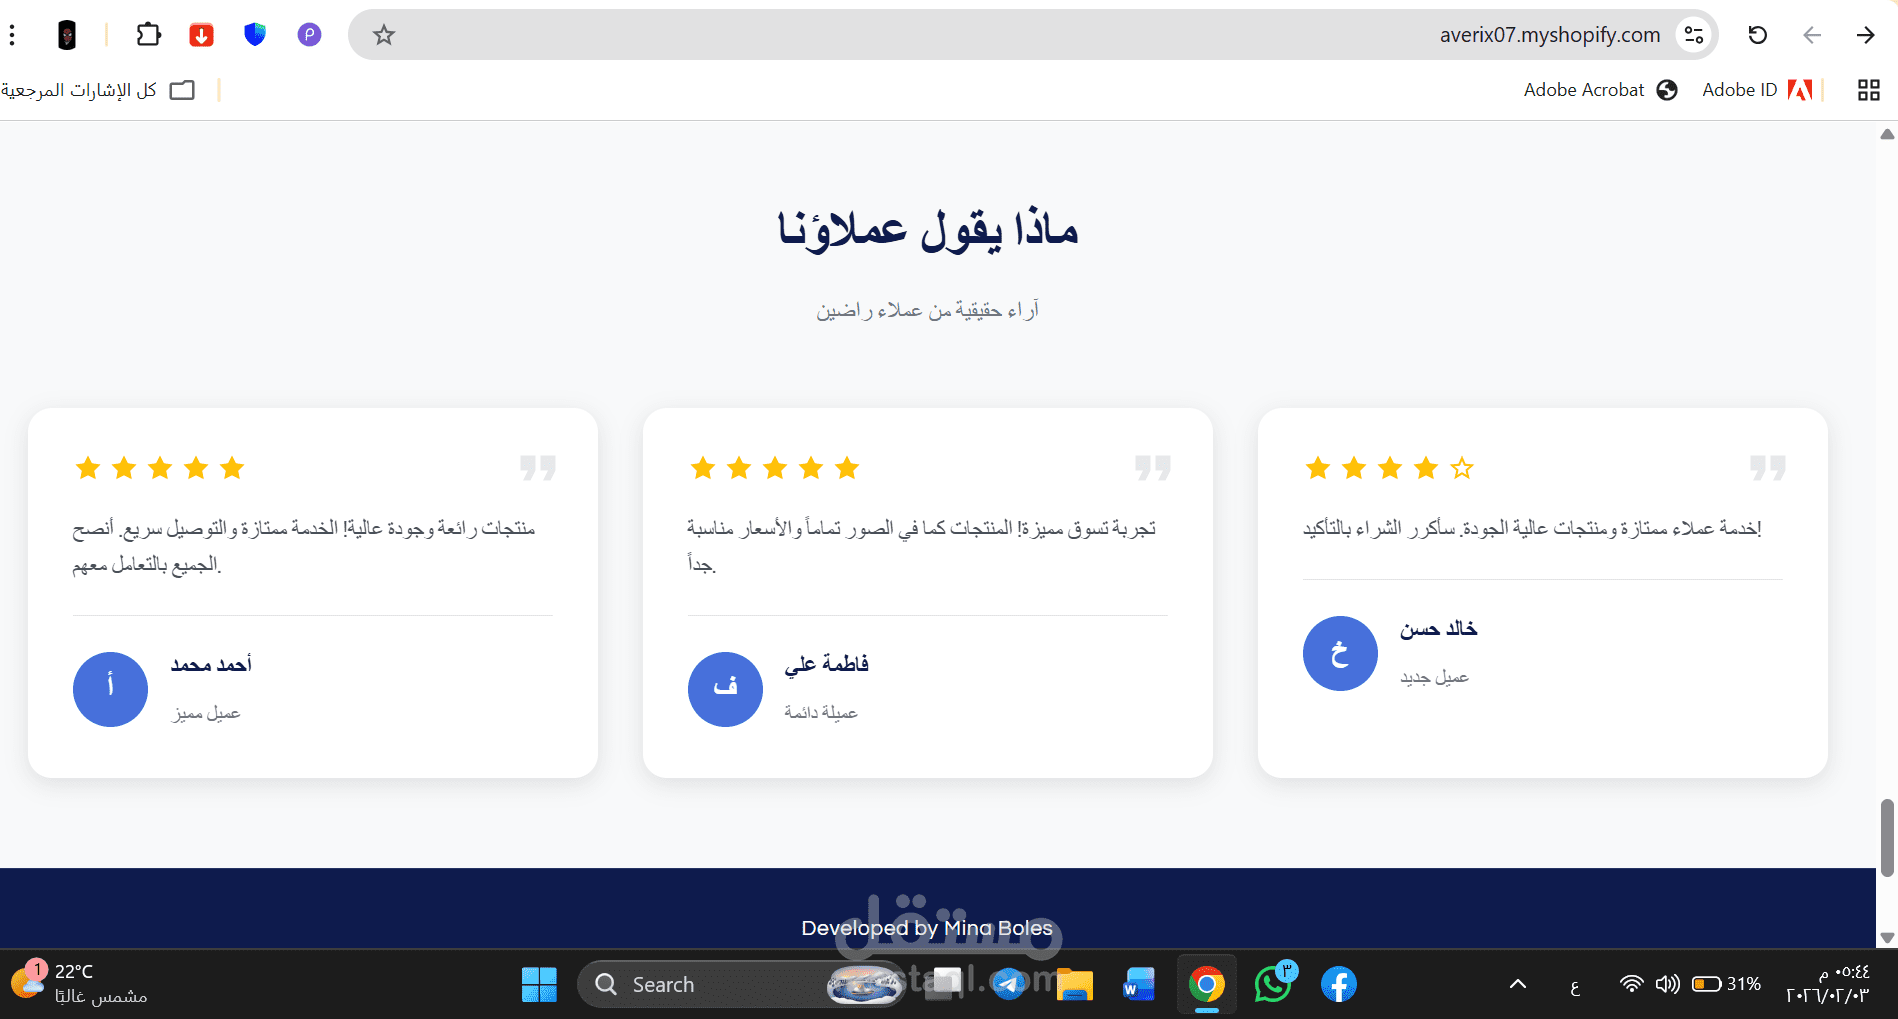Click Khaled's review text about excellent customer service
Screen dimensions: 1898x1019
pyautogui.click(x=1532, y=528)
